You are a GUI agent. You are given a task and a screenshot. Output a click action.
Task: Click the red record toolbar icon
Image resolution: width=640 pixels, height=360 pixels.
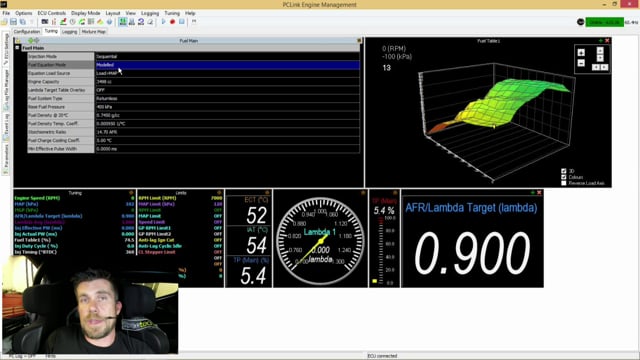coord(173,22)
